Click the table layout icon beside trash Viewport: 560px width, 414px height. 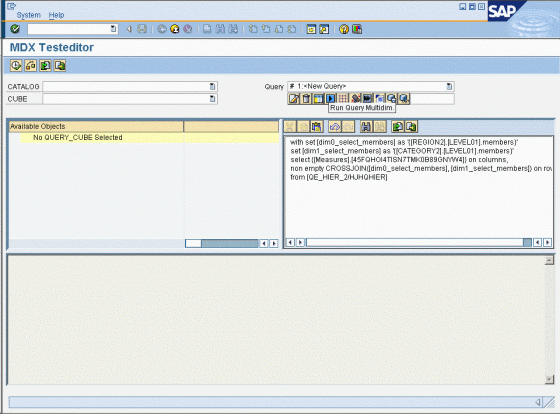point(318,99)
